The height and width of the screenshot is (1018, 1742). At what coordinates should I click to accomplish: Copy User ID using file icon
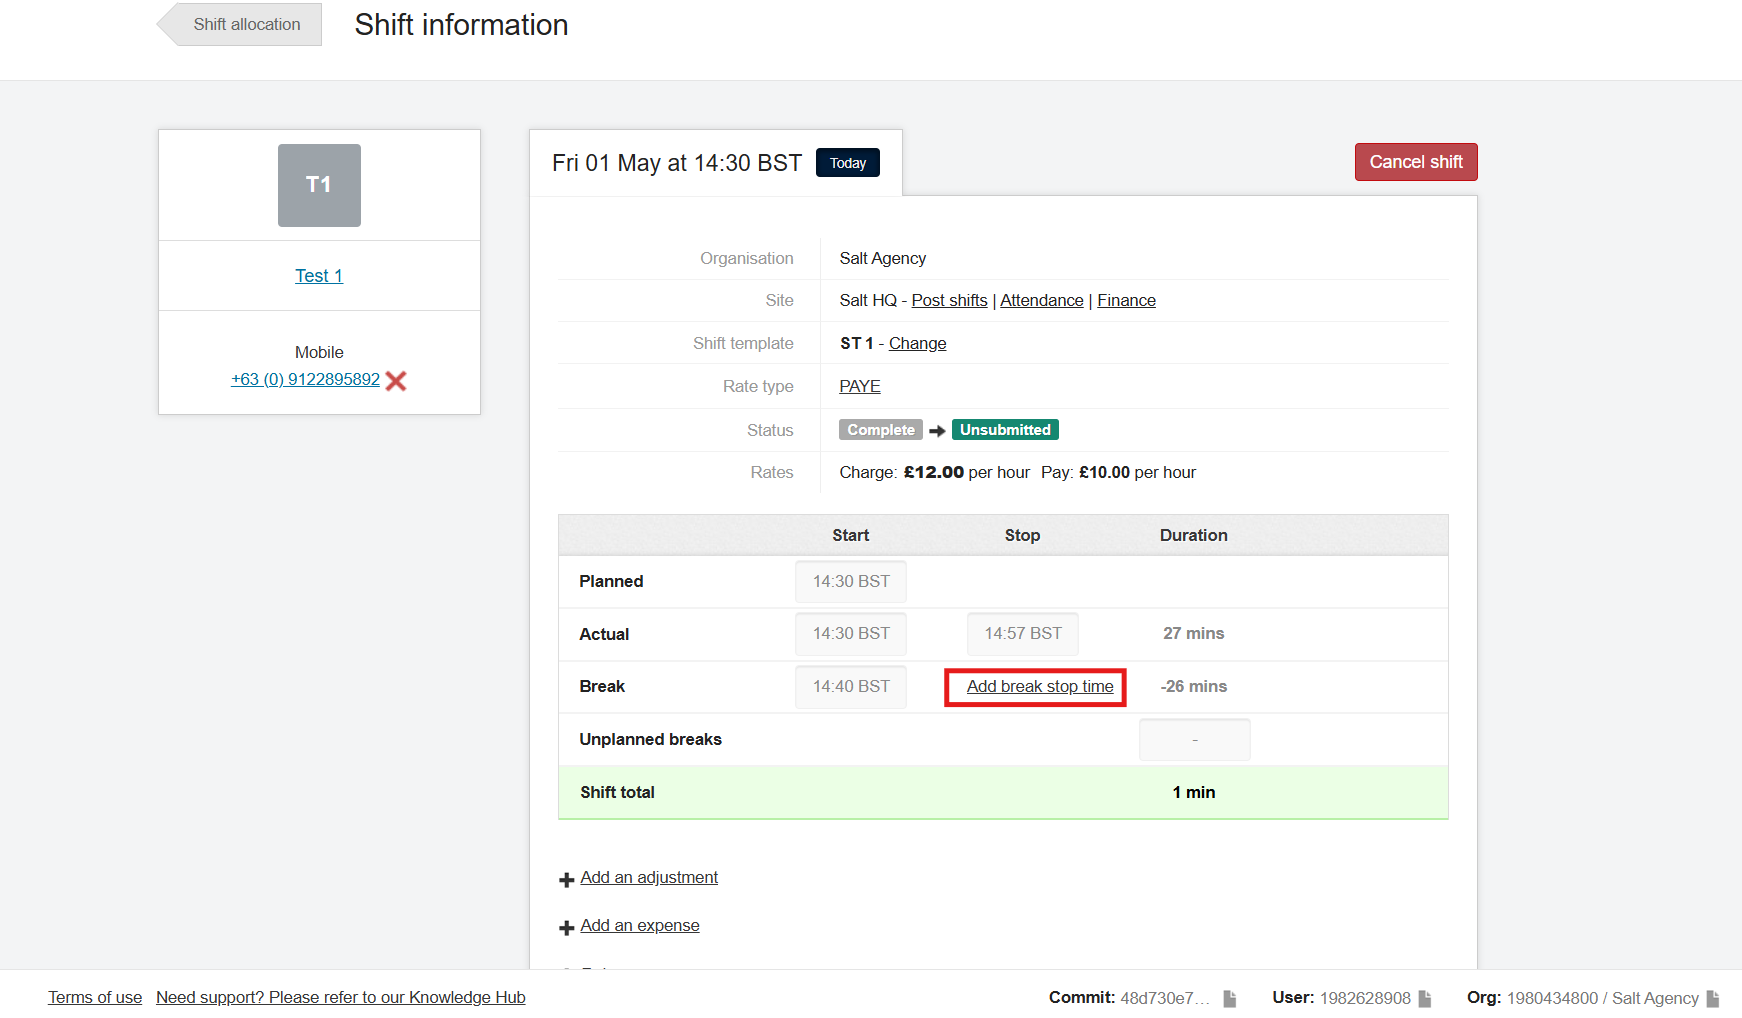[1425, 998]
